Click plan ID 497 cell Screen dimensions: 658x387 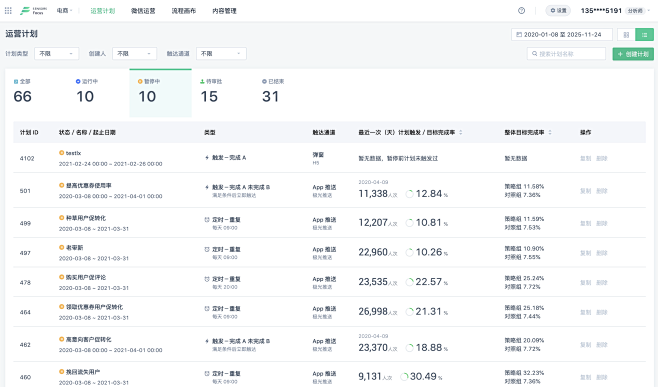(25, 253)
